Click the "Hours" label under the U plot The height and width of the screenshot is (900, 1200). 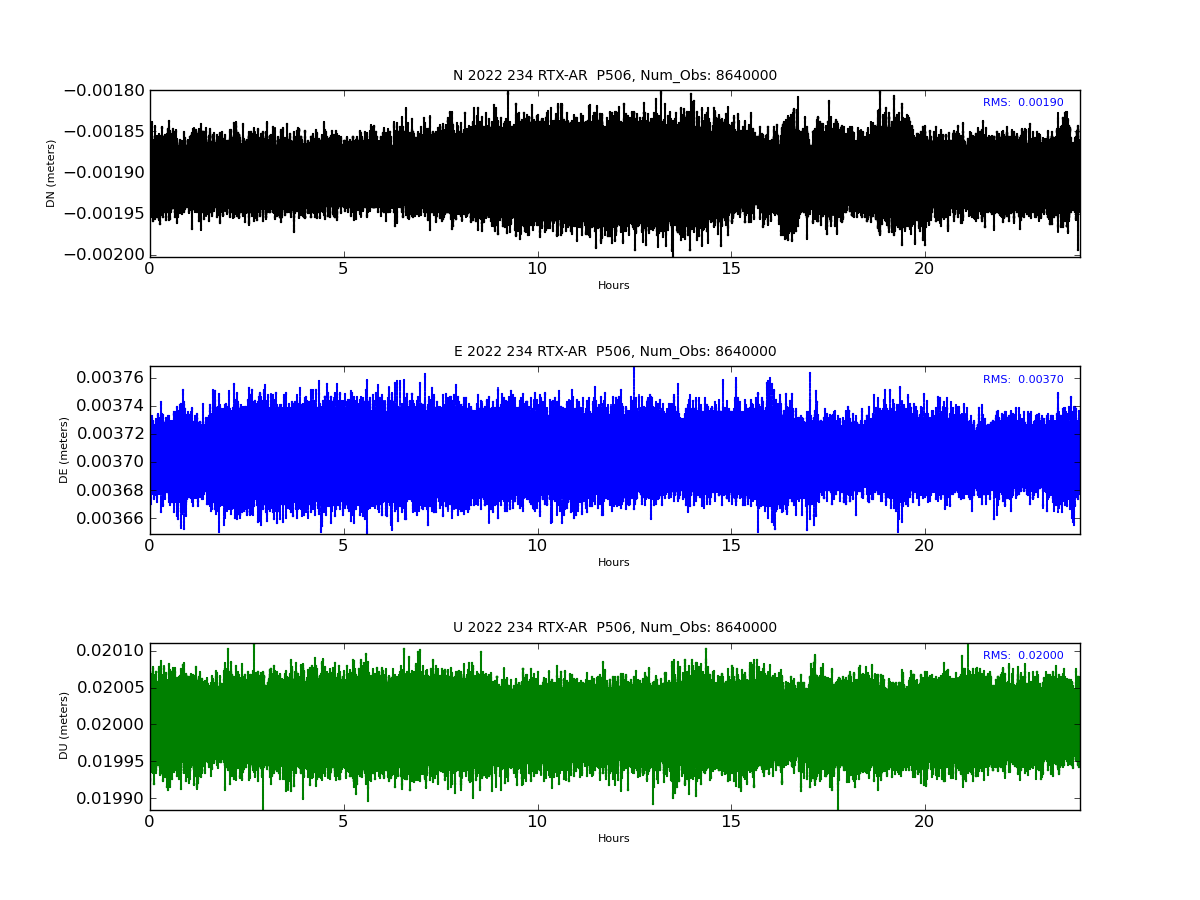click(x=614, y=839)
